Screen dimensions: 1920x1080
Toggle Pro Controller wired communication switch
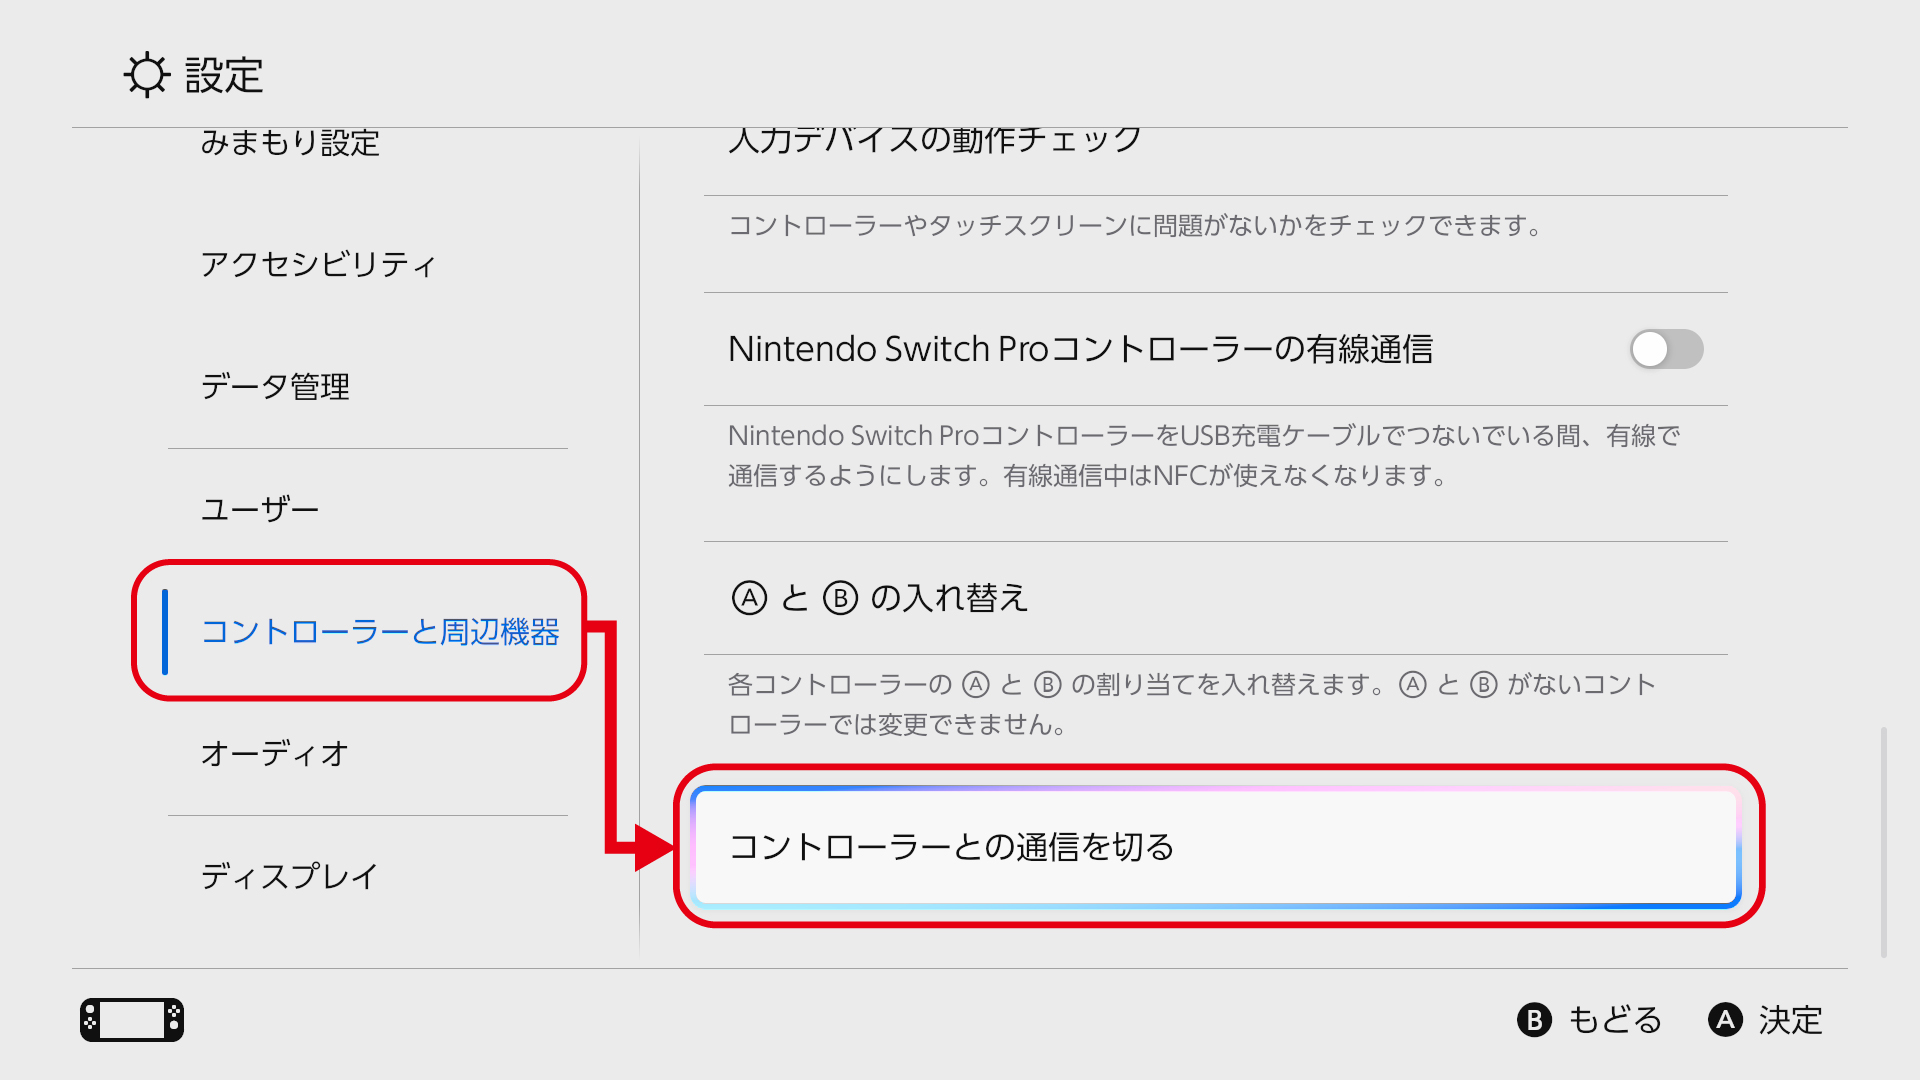1666,349
